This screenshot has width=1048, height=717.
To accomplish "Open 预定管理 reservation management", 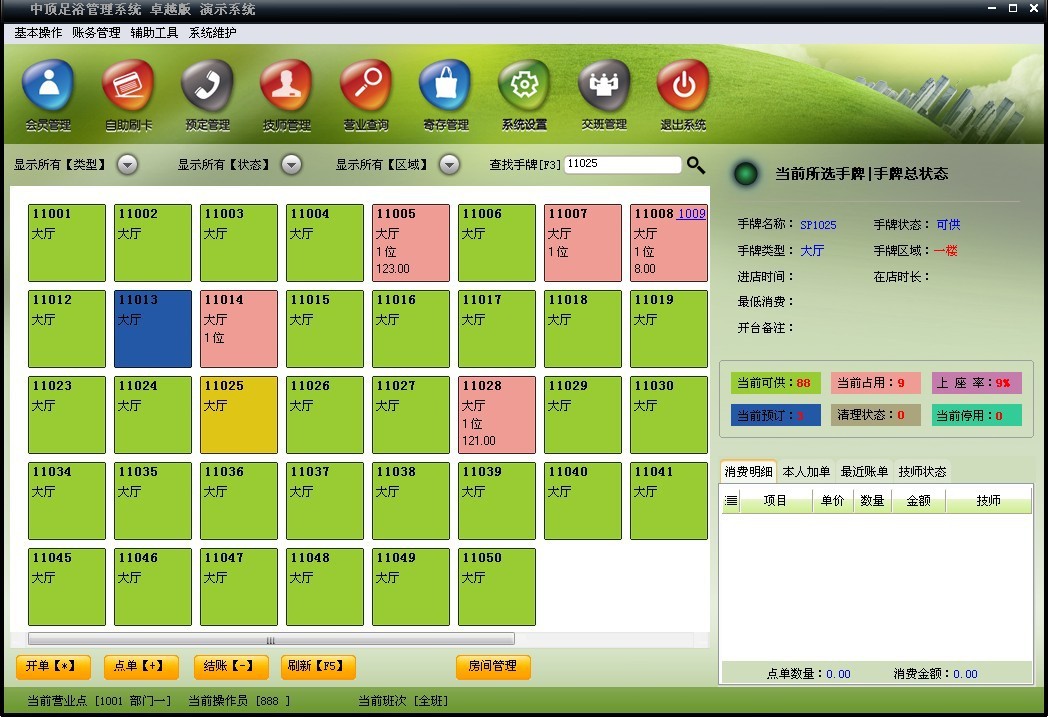I will [206, 95].
